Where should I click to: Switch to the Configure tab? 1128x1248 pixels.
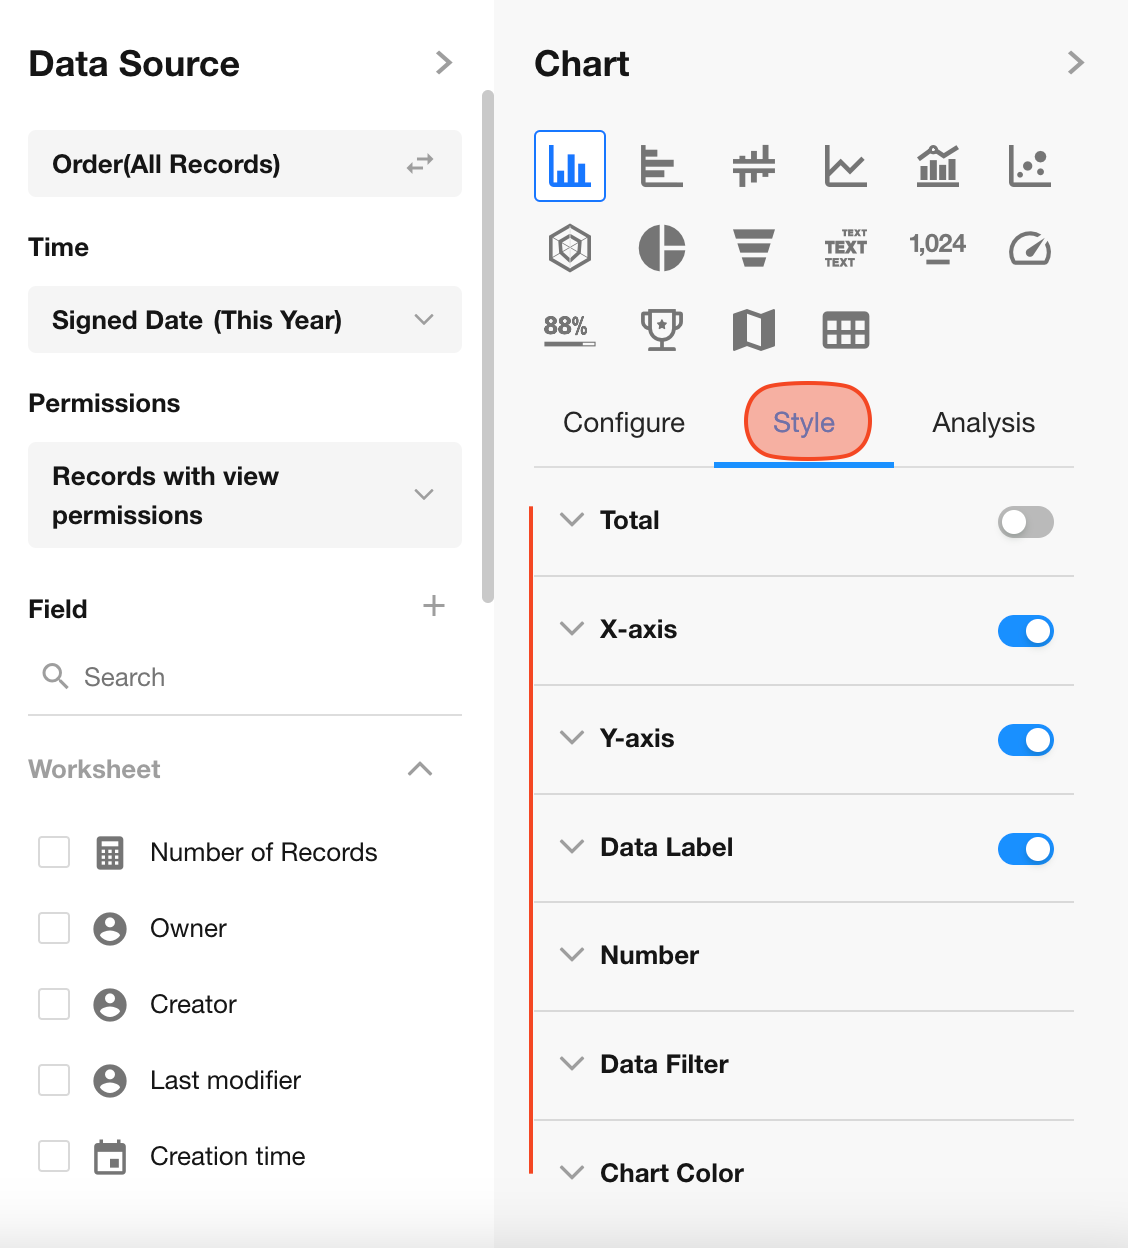624,423
